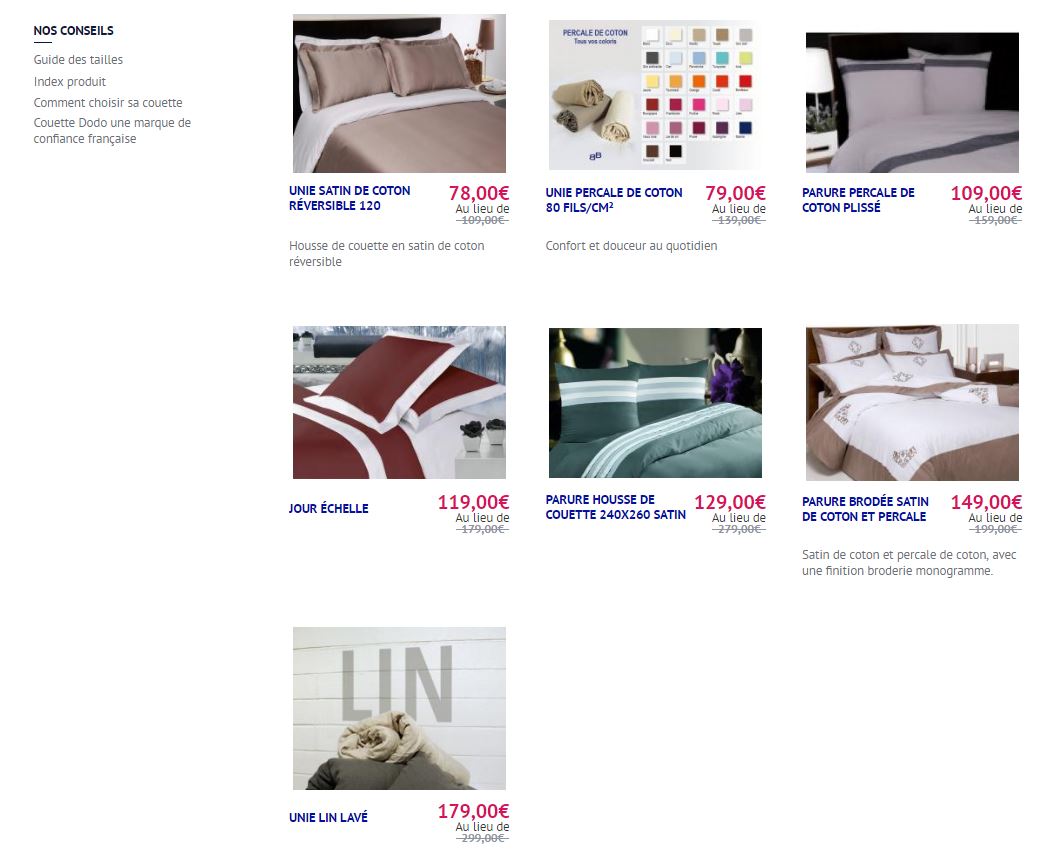Screen dimensions: 1041x849
Task: Click the 78,00€ price
Action: [x=479, y=193]
